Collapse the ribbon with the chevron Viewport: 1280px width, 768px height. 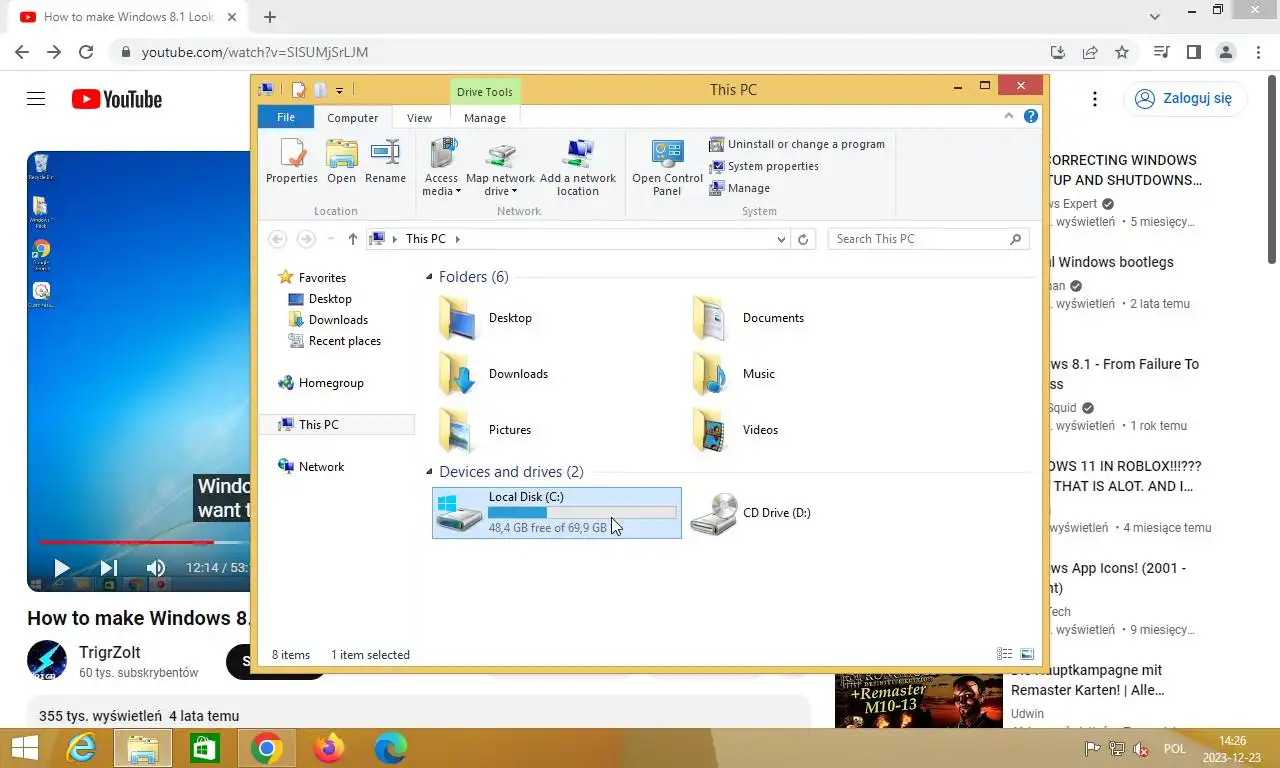click(x=1009, y=116)
